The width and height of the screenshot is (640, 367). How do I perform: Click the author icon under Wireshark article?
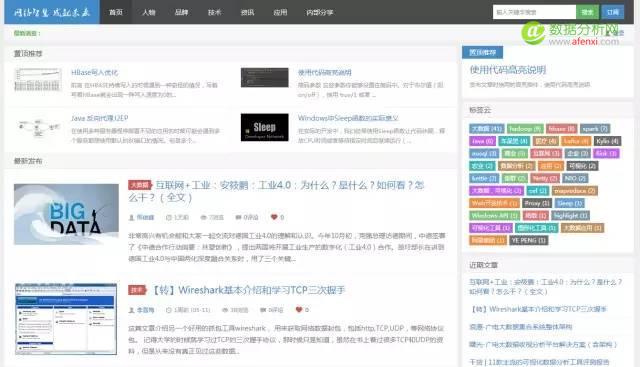[x=131, y=310]
